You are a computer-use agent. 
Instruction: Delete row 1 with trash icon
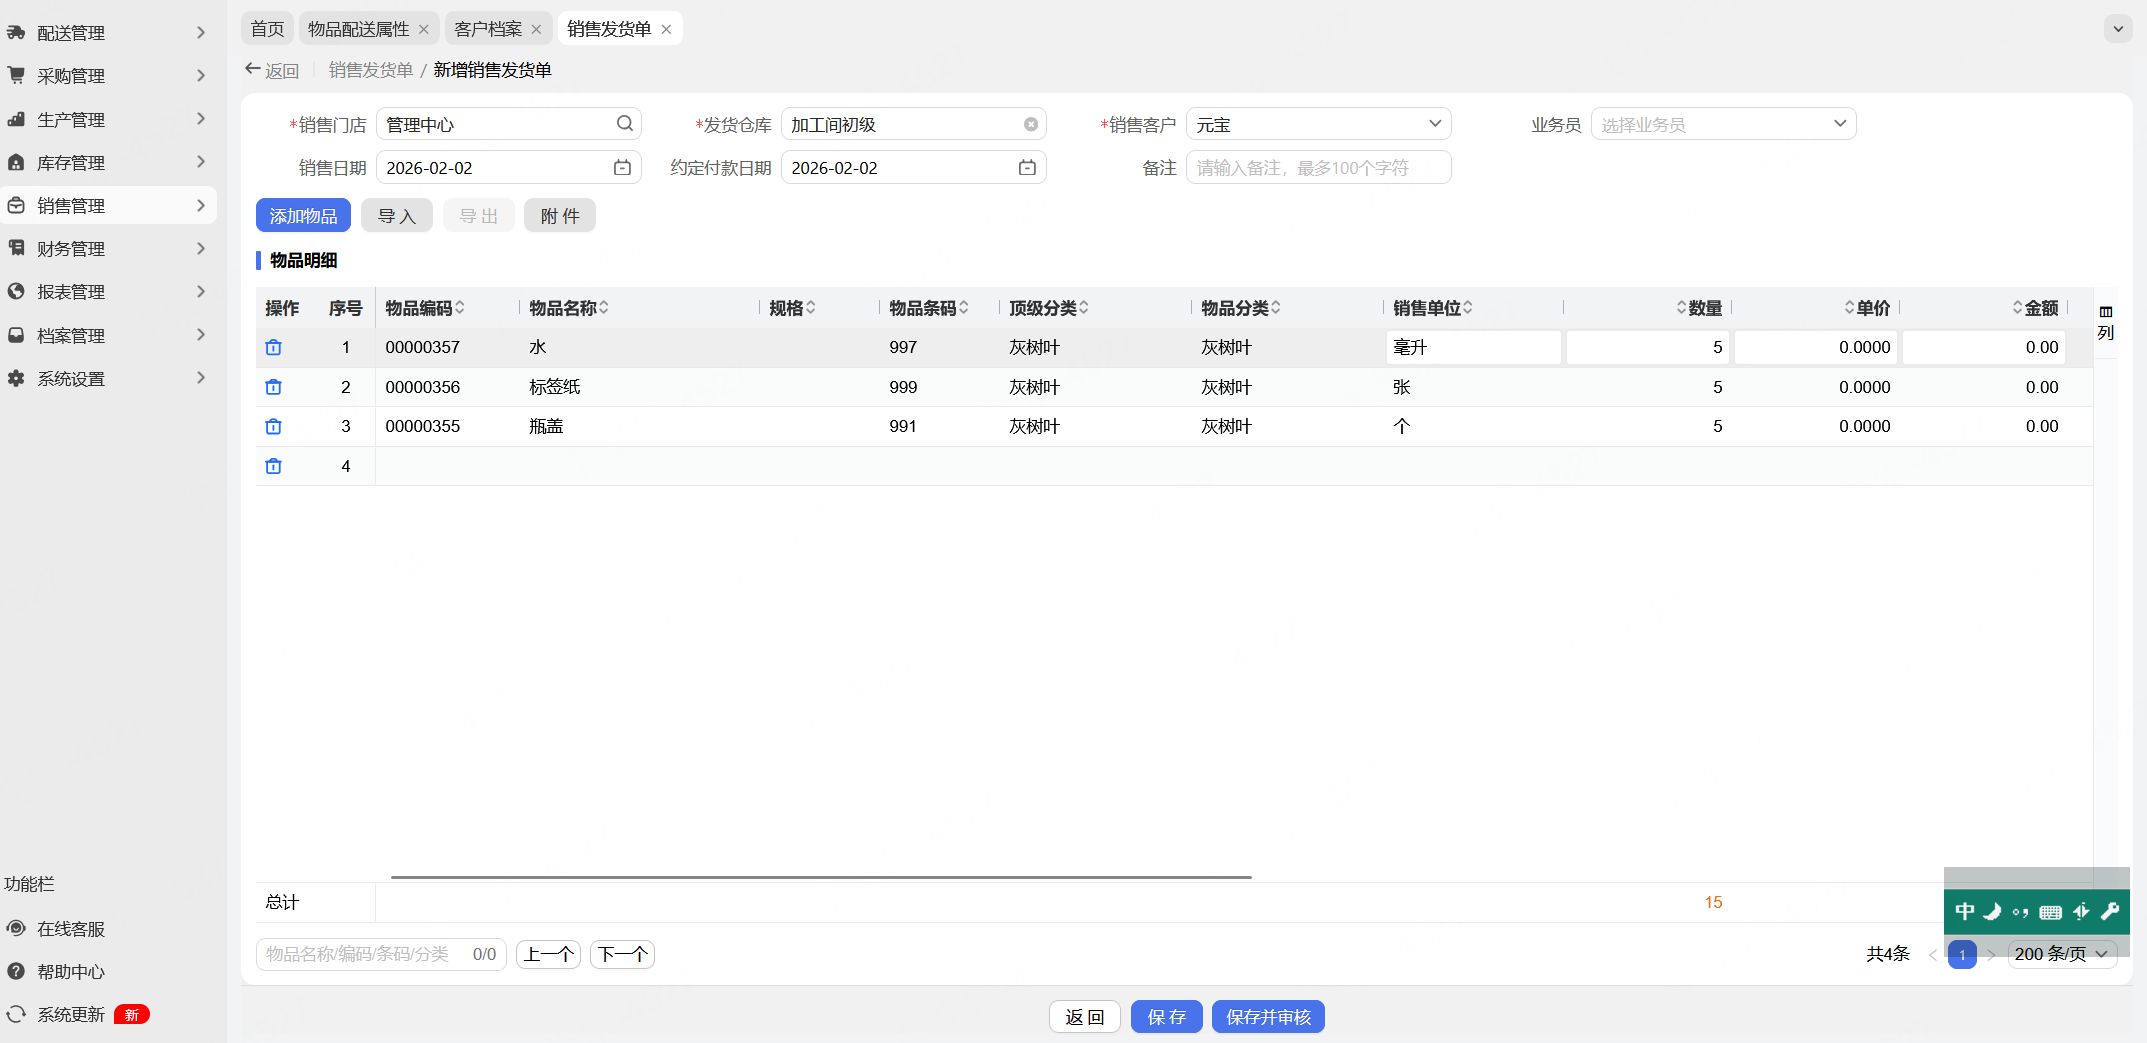[x=273, y=348]
